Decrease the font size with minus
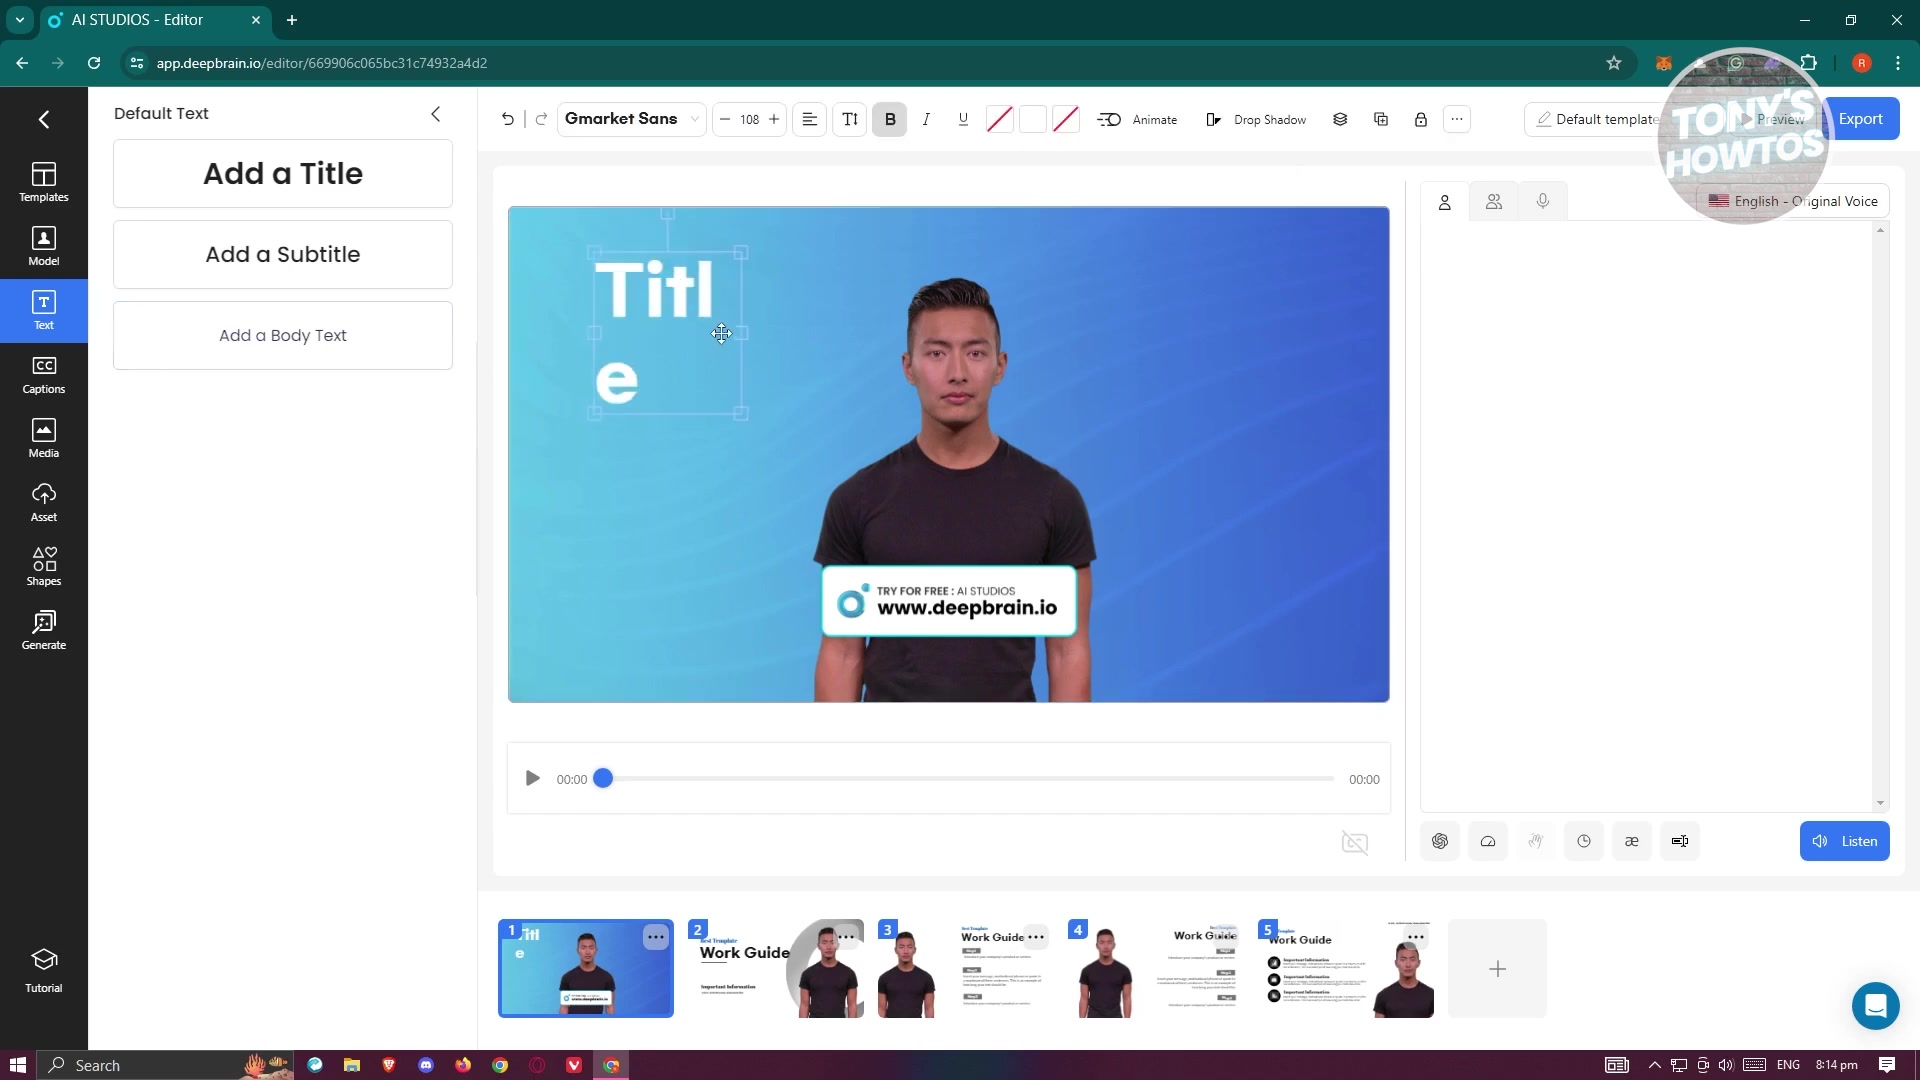The width and height of the screenshot is (1920, 1080). pyautogui.click(x=725, y=120)
